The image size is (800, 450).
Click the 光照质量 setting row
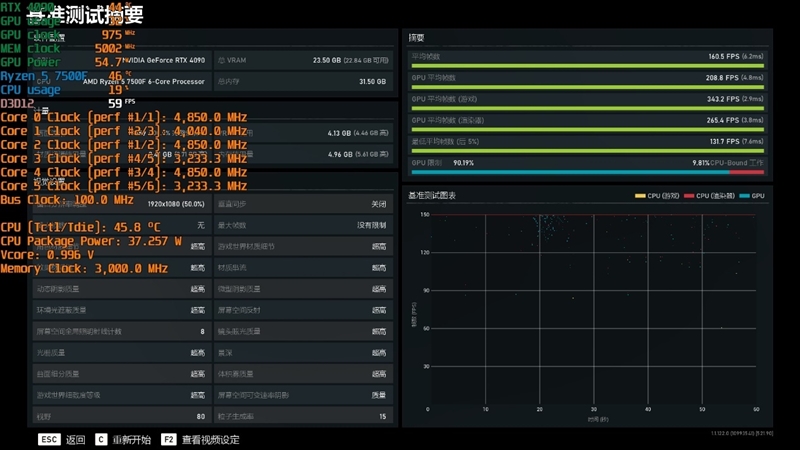(121, 353)
